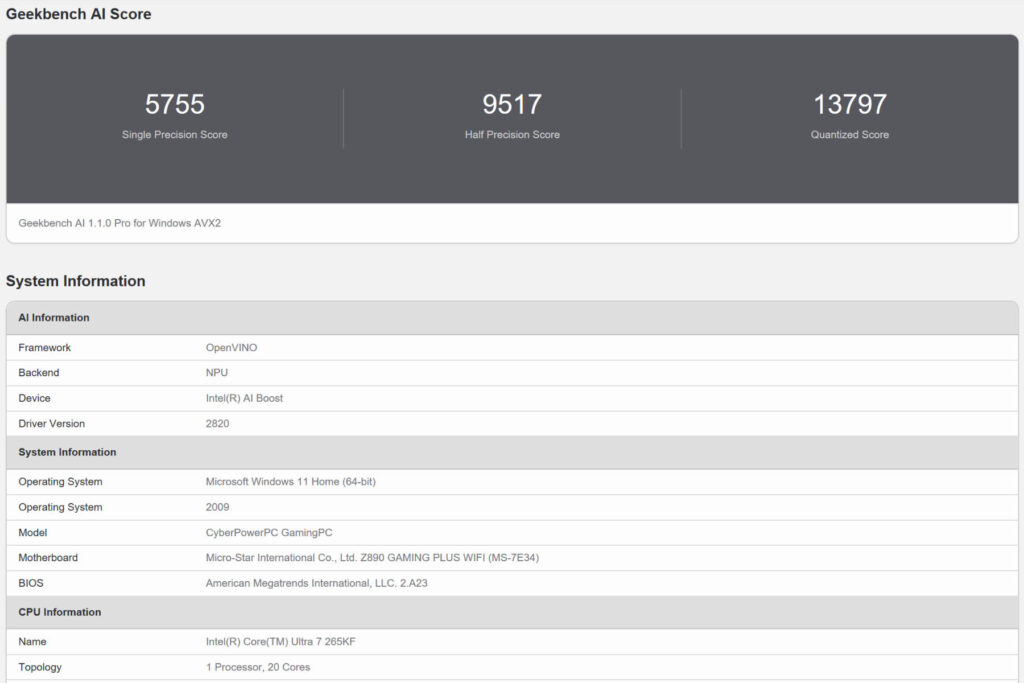
Task: Select the 13797 Quantized Score value
Action: [849, 105]
